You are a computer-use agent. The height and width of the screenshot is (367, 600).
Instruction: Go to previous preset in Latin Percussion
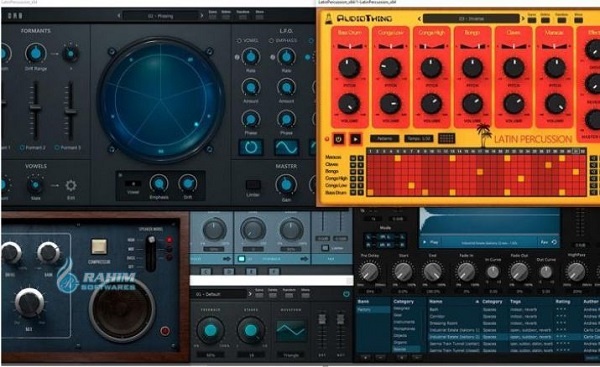419,18
